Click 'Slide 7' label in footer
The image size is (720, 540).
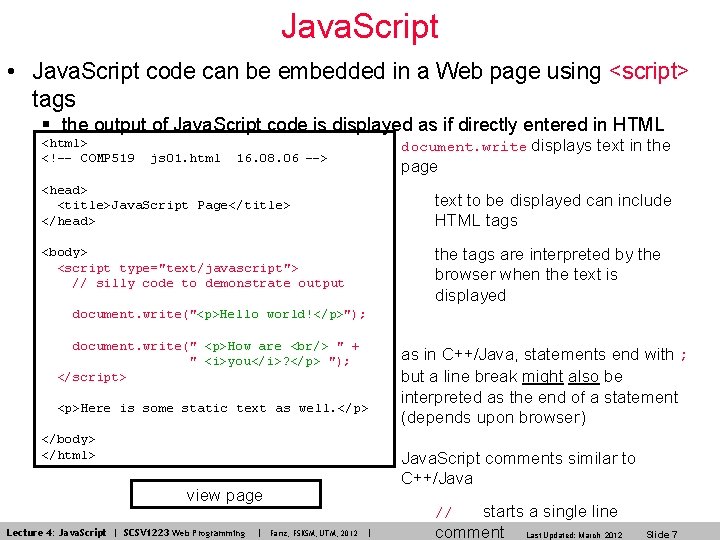(662, 534)
